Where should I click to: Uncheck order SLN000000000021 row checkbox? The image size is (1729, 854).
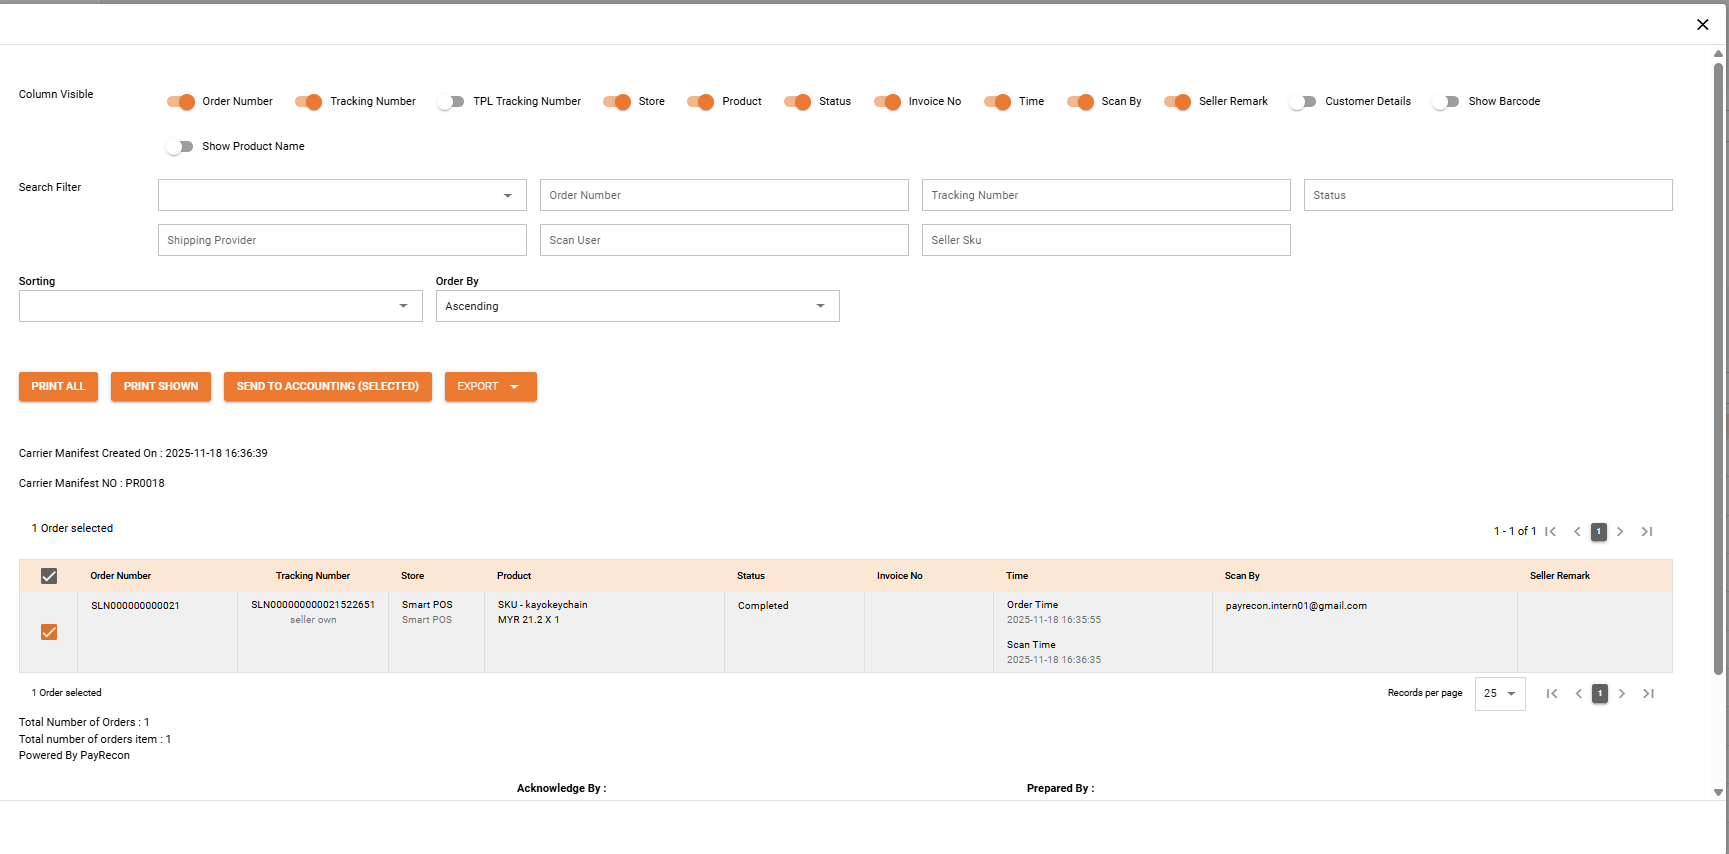click(x=49, y=632)
